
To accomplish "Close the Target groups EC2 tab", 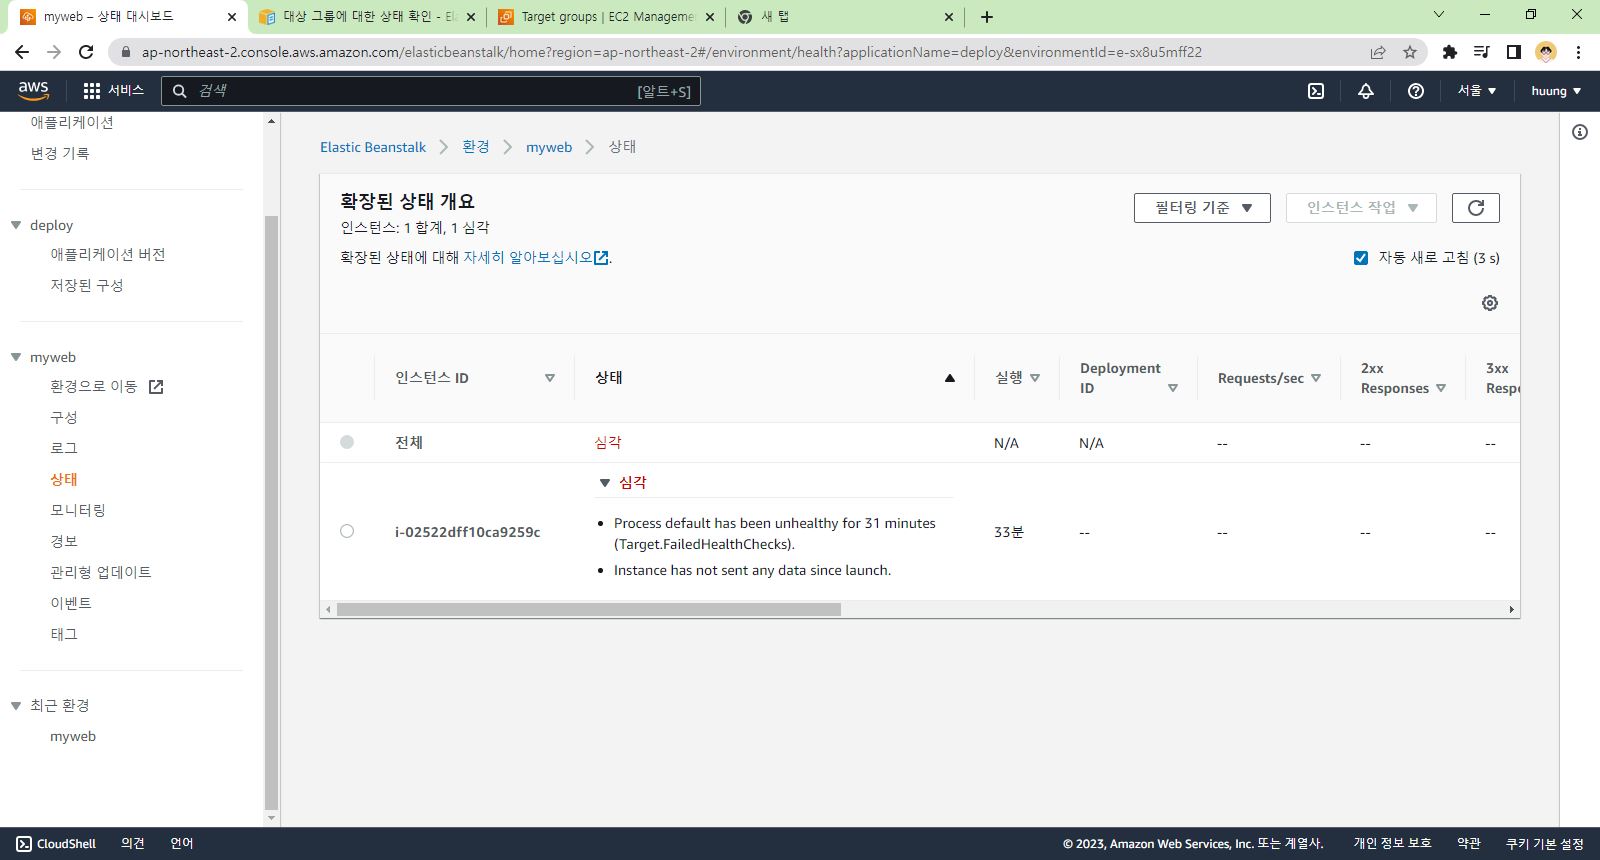I will point(710,17).
